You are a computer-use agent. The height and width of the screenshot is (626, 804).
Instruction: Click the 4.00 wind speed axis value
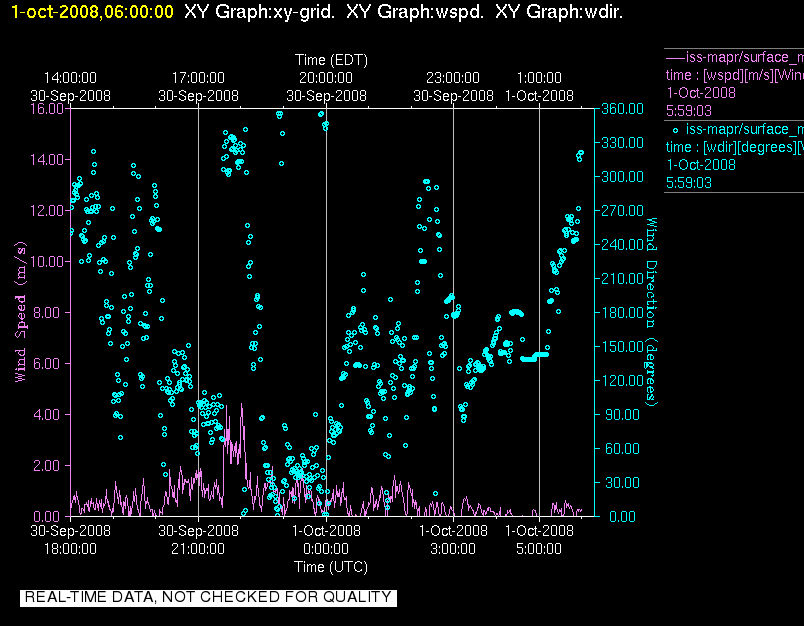point(49,414)
